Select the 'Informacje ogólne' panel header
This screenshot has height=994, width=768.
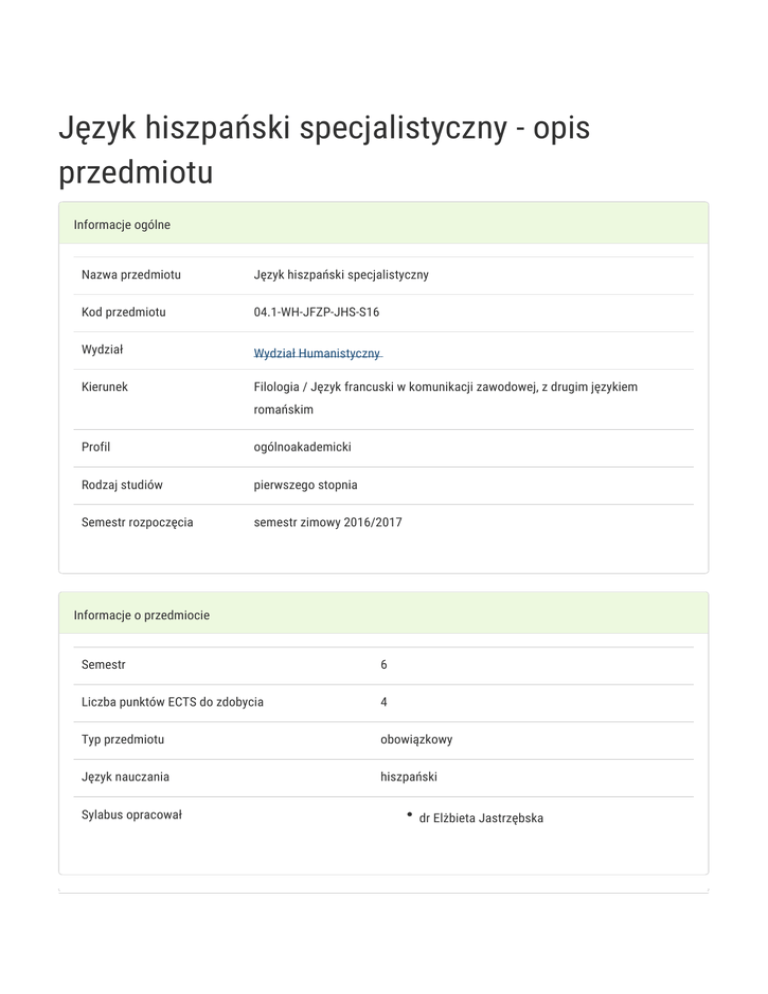[122, 225]
